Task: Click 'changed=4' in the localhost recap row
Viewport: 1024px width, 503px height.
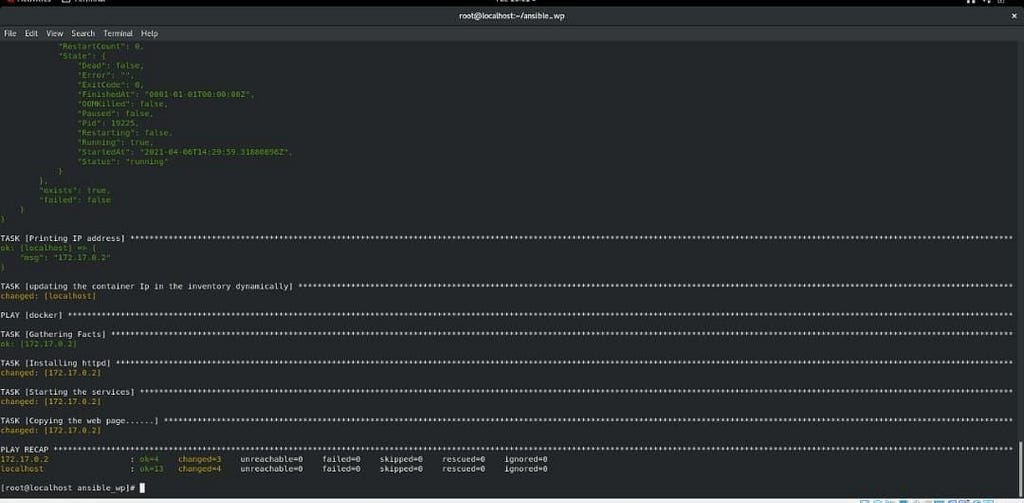Action: (x=200, y=469)
